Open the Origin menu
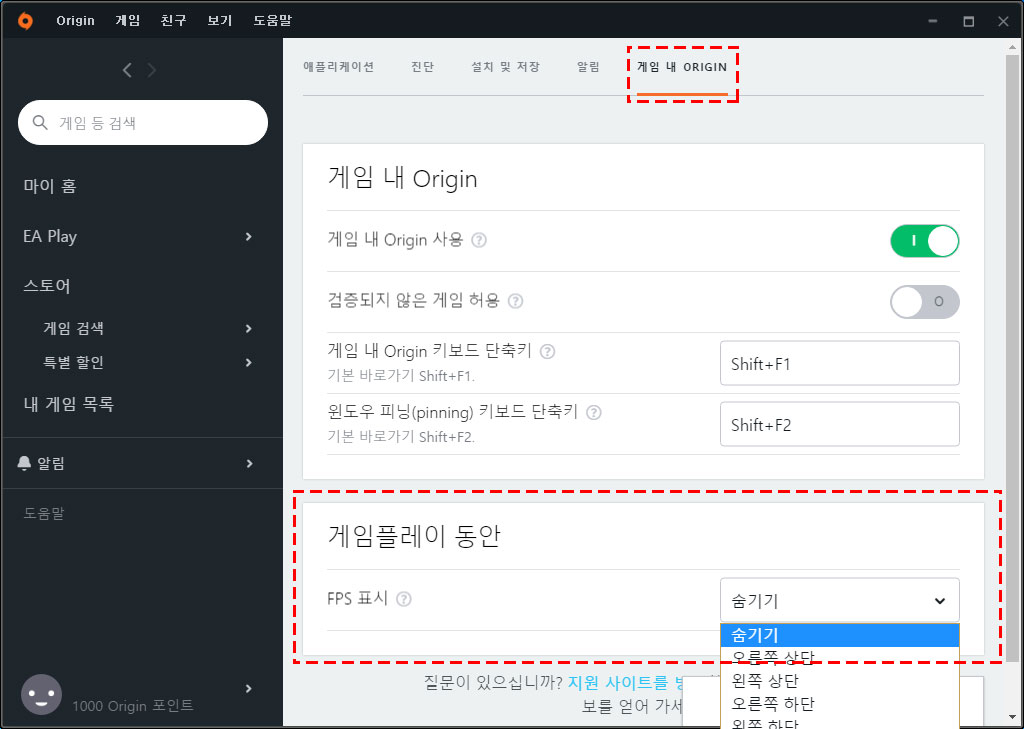 (x=75, y=21)
